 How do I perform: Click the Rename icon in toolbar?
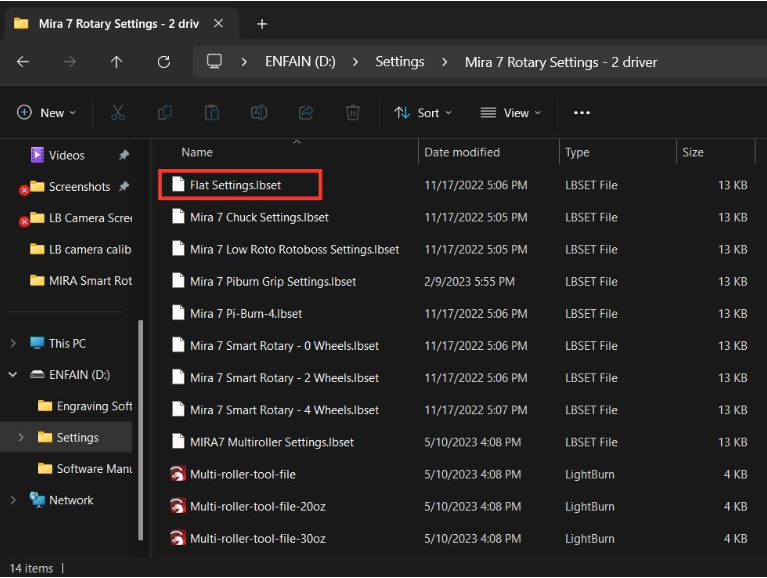259,113
